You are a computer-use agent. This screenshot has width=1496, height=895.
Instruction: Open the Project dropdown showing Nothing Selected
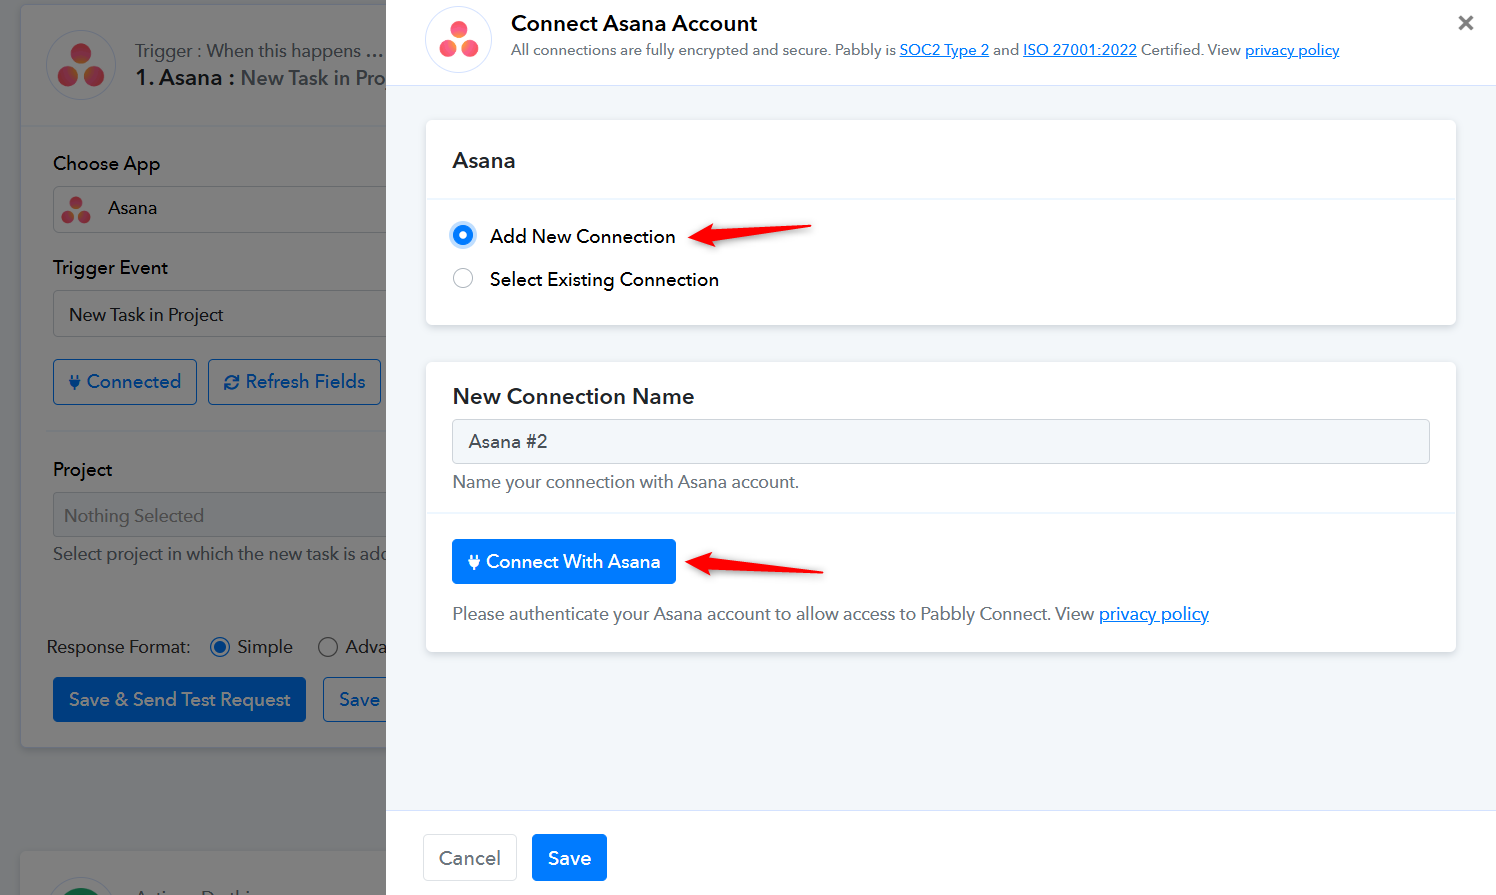coord(220,515)
